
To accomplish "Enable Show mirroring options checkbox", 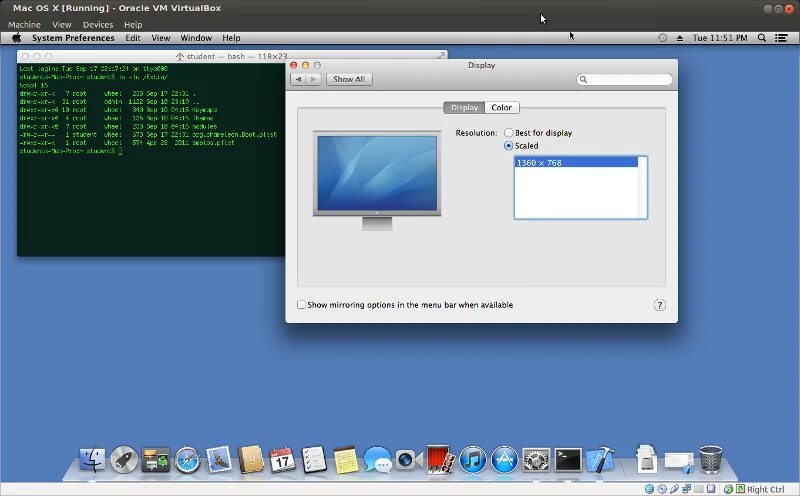I will (301, 305).
